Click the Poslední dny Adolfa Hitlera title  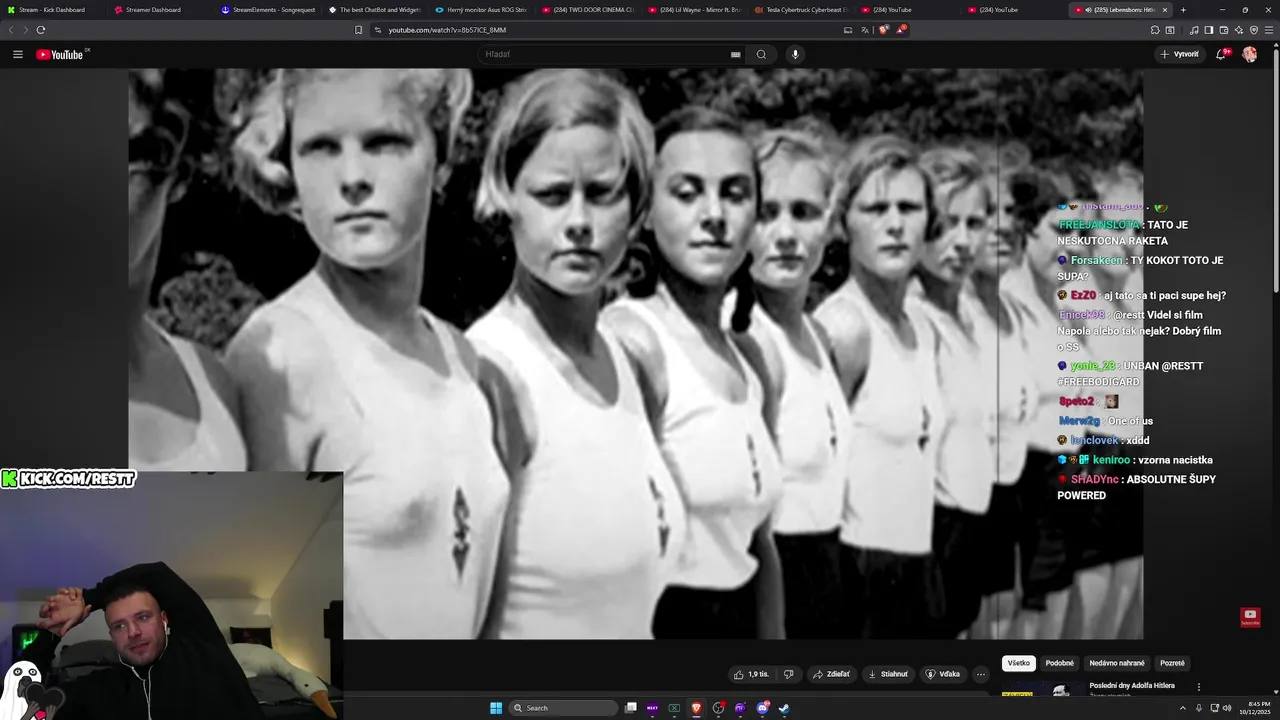coord(1132,686)
